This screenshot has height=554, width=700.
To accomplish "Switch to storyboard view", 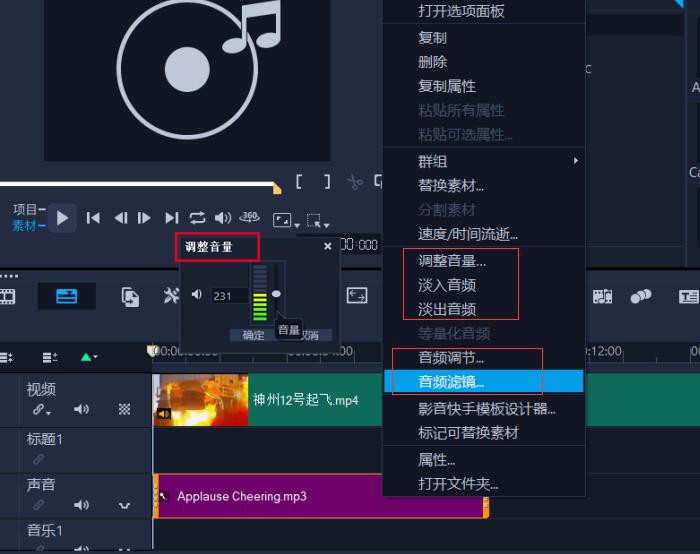I will [x=7, y=296].
